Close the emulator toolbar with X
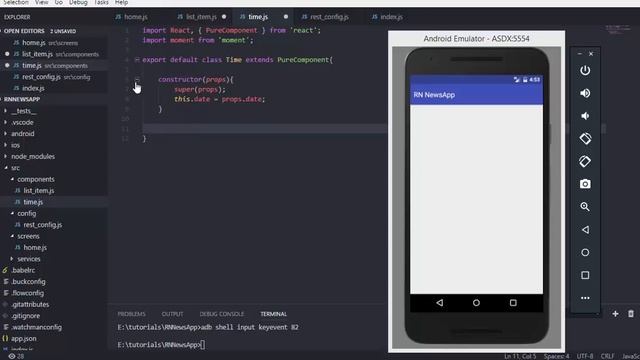 (591, 54)
